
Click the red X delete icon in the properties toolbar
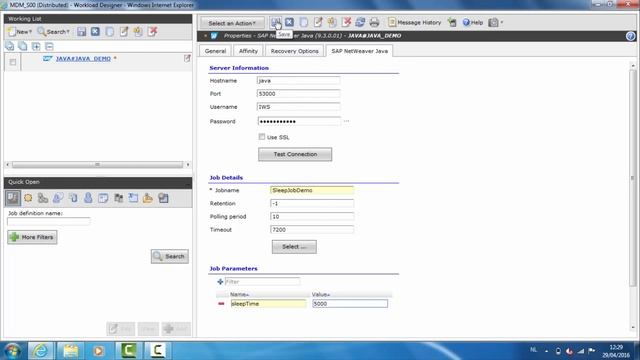click(346, 22)
